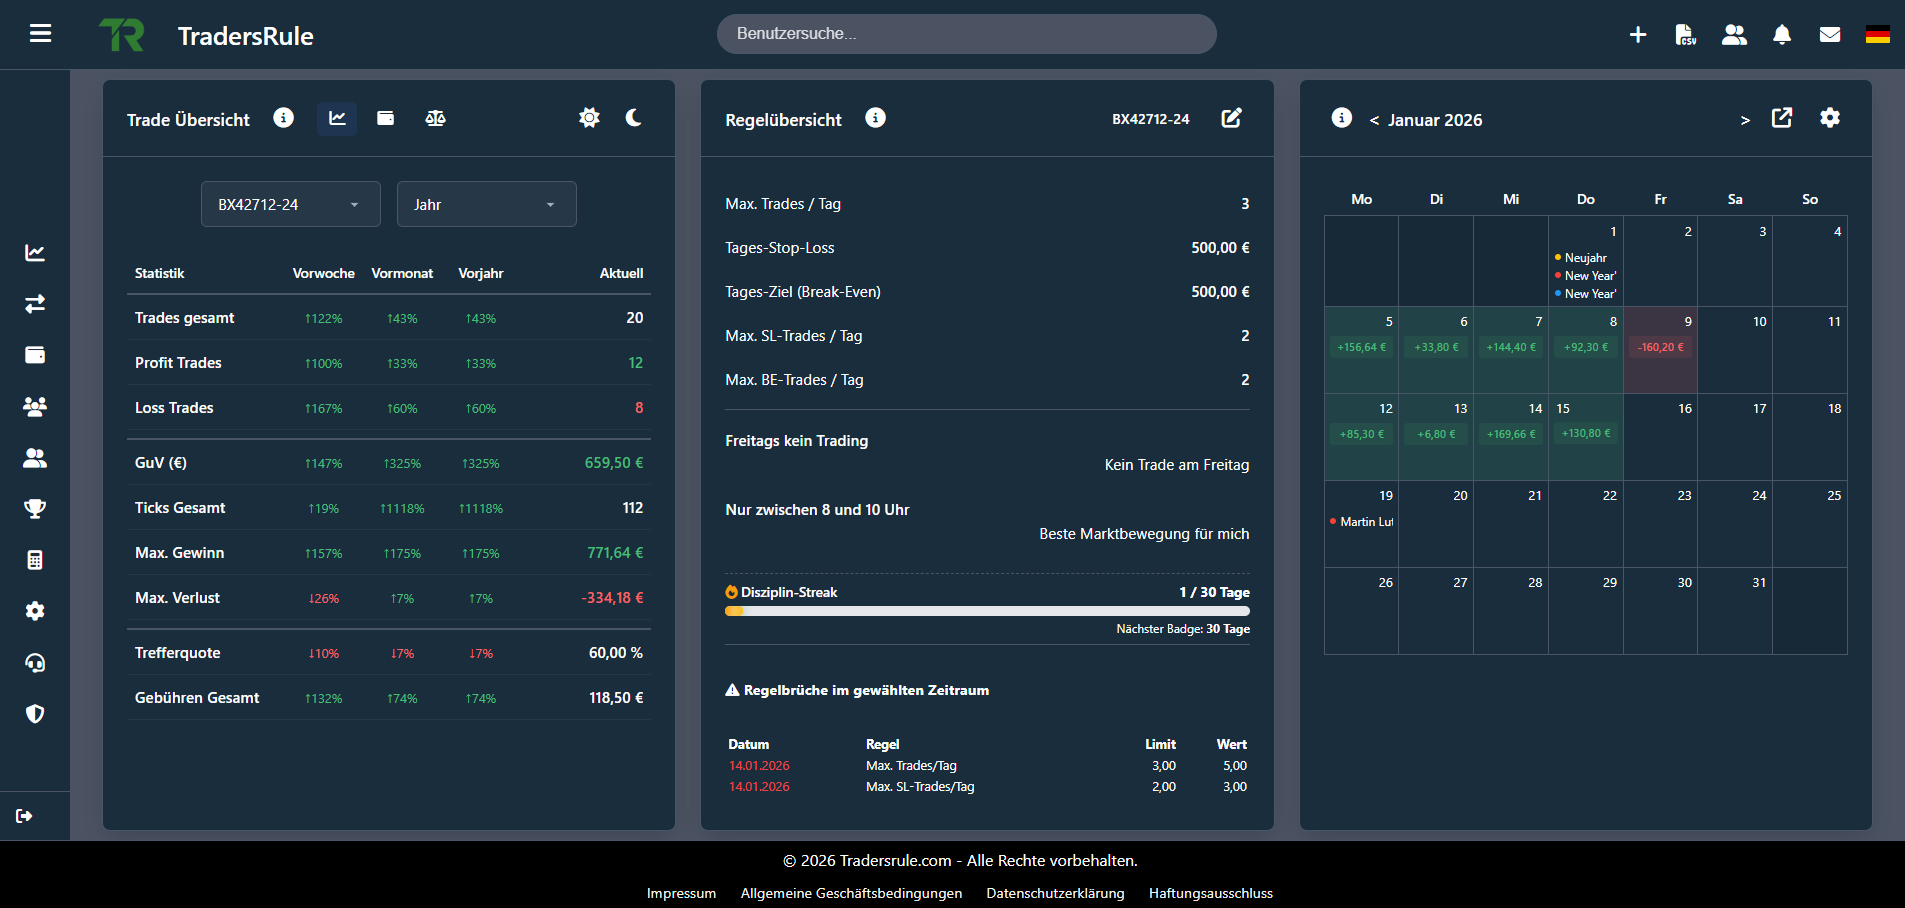Open the notifications bell
Viewport: 1905px width, 908px height.
click(x=1781, y=35)
